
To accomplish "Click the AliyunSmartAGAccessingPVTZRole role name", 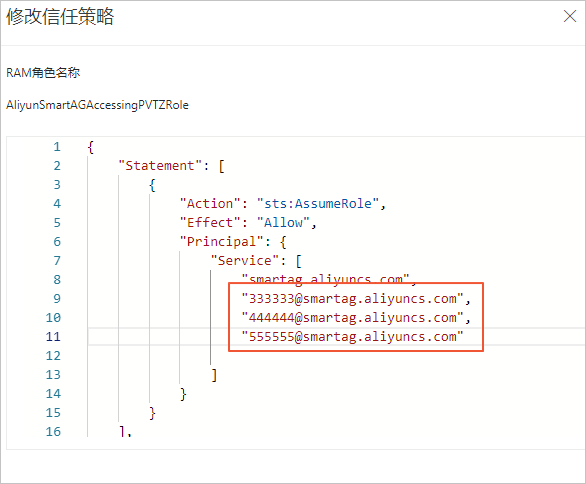I will [98, 105].
